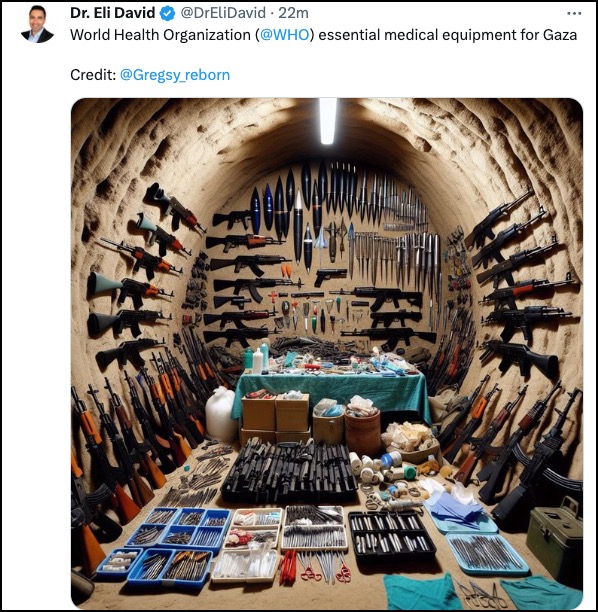Click the tweet text about essential medical equipment
The height and width of the screenshot is (612, 598).
coord(324,35)
